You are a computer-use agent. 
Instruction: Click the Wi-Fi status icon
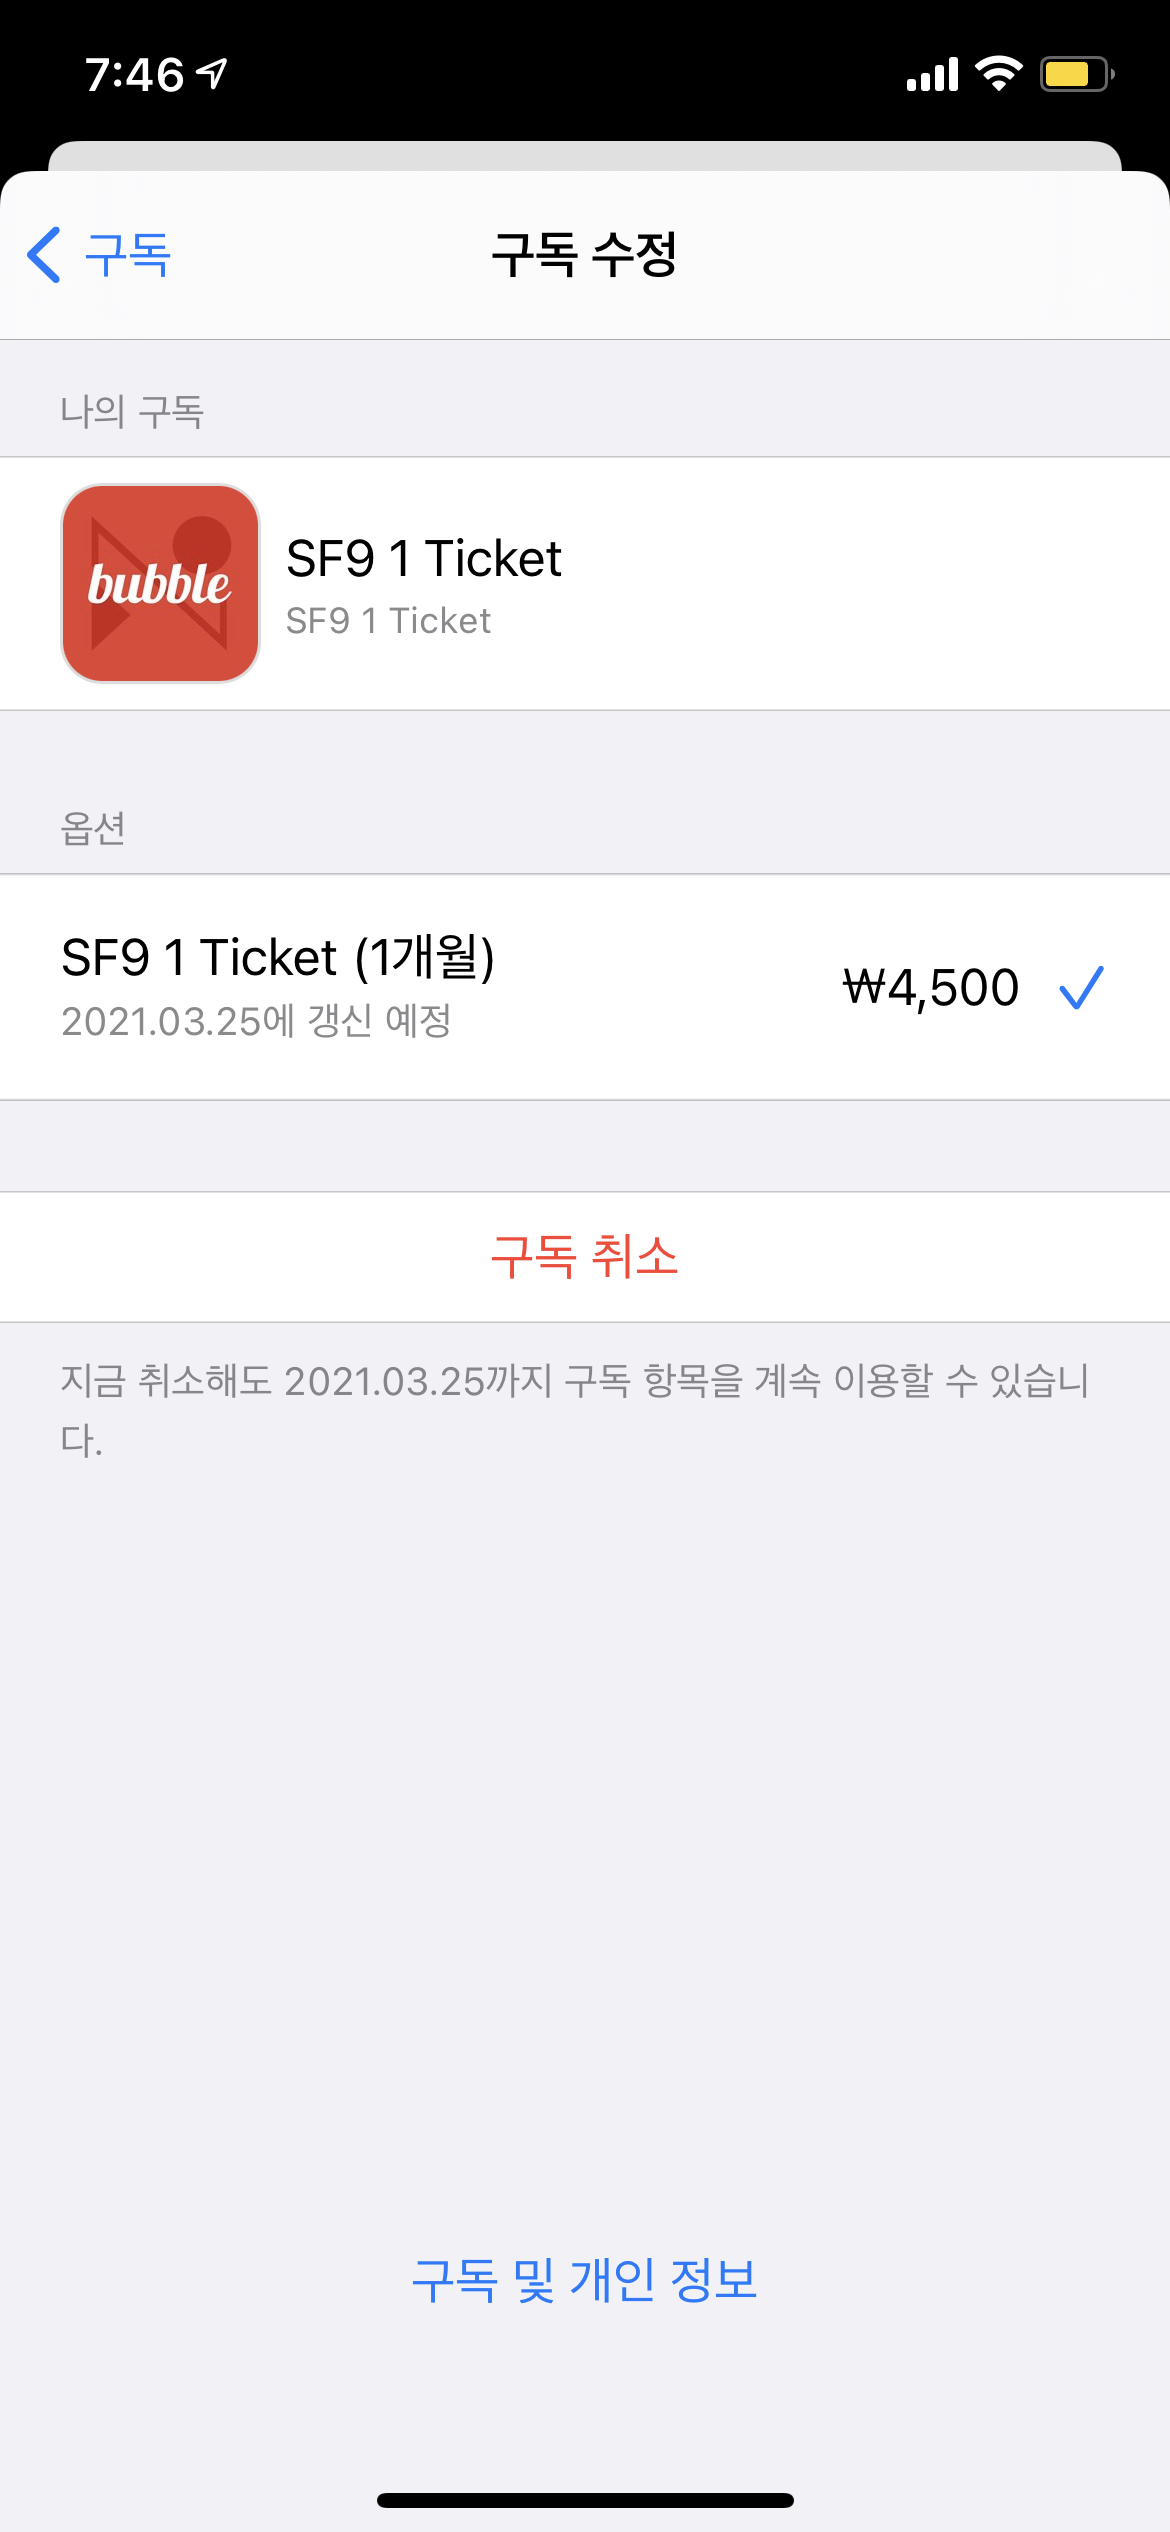[998, 74]
